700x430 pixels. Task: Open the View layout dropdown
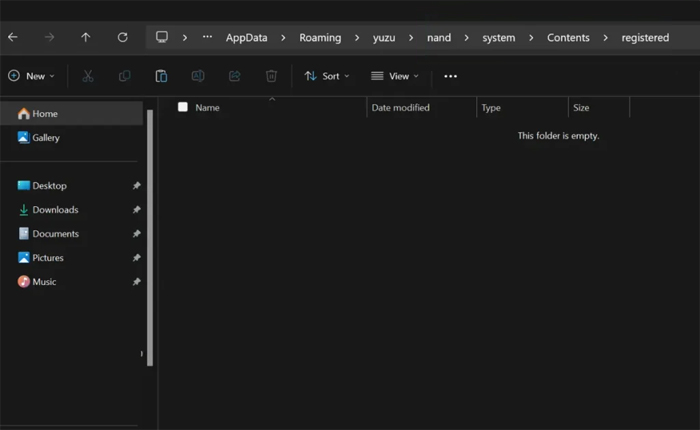pyautogui.click(x=395, y=76)
